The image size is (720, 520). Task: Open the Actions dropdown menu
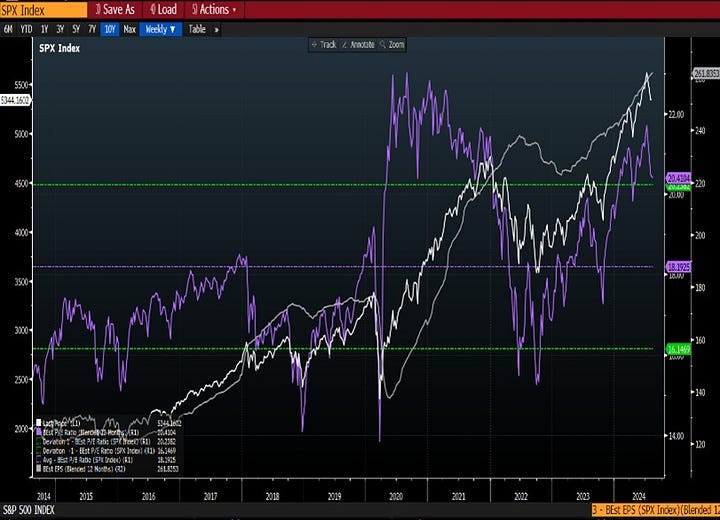(214, 10)
